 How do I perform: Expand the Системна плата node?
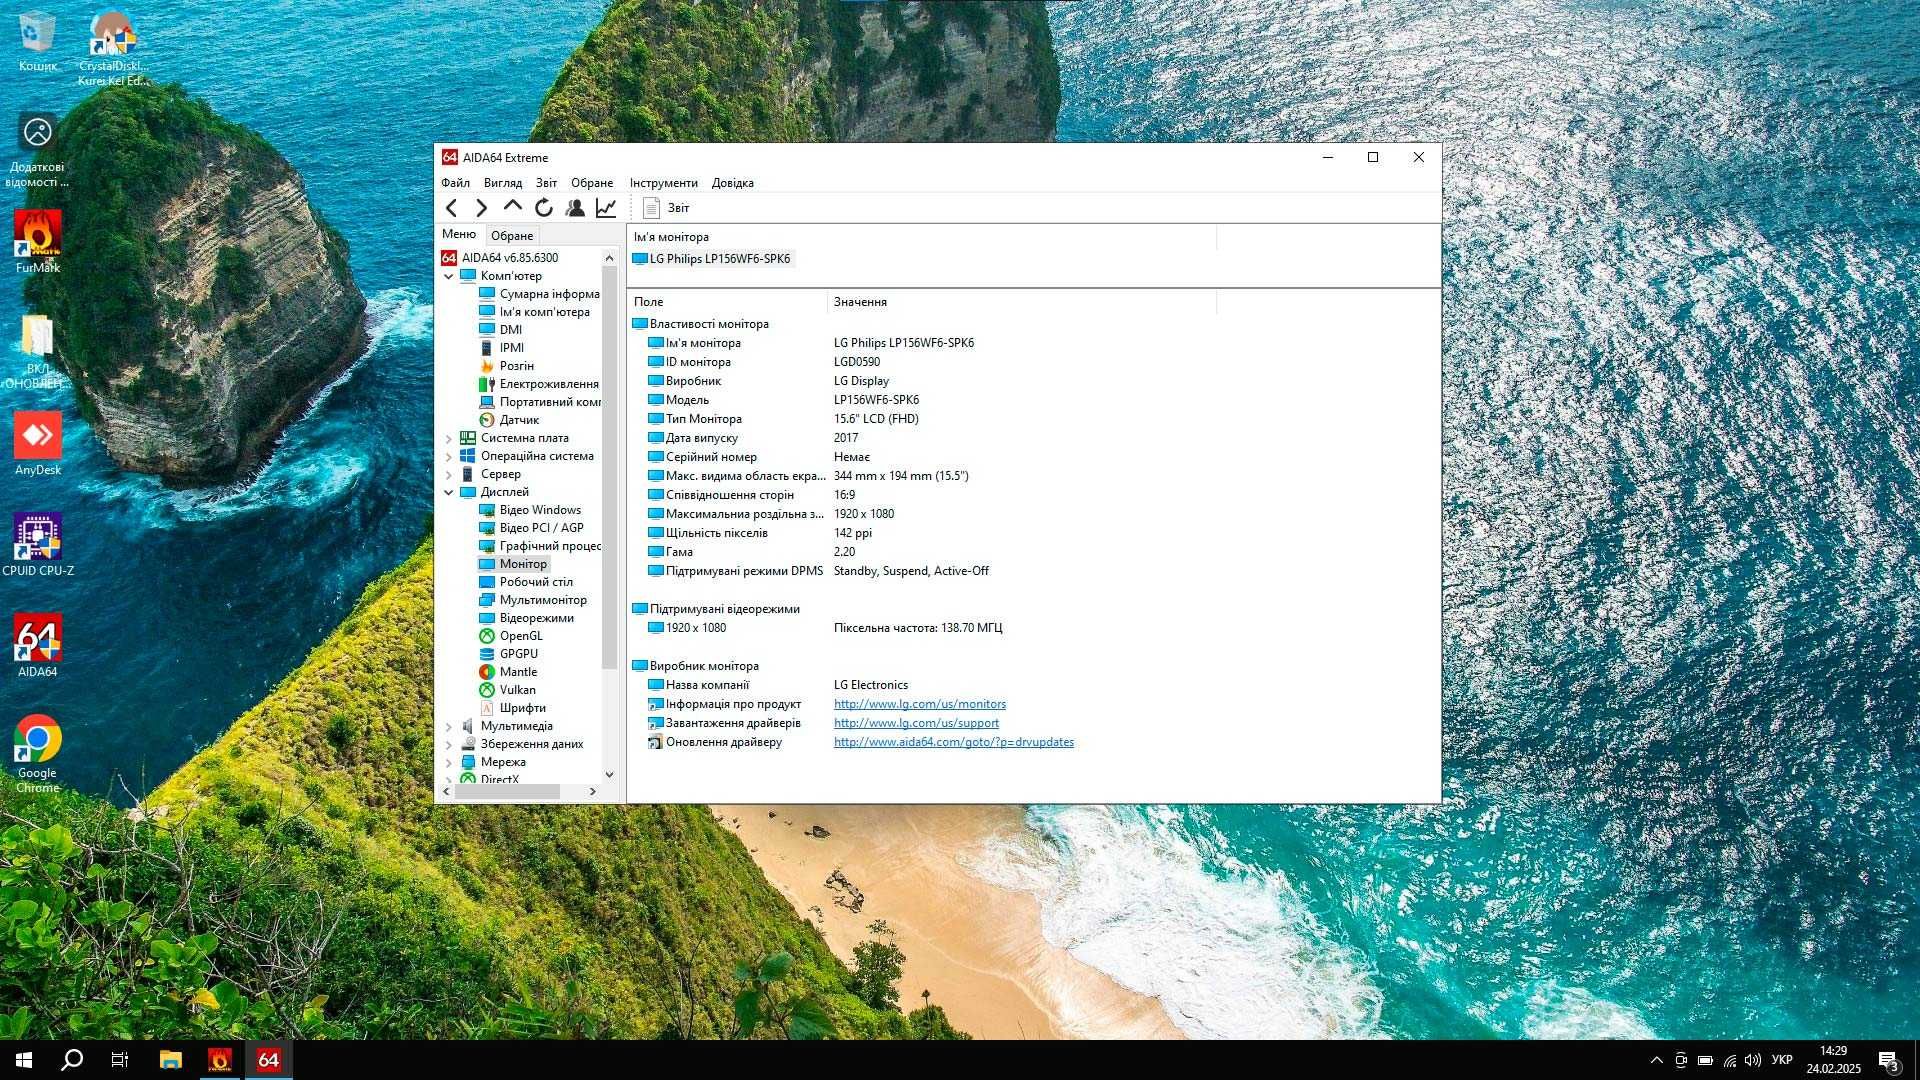449,438
